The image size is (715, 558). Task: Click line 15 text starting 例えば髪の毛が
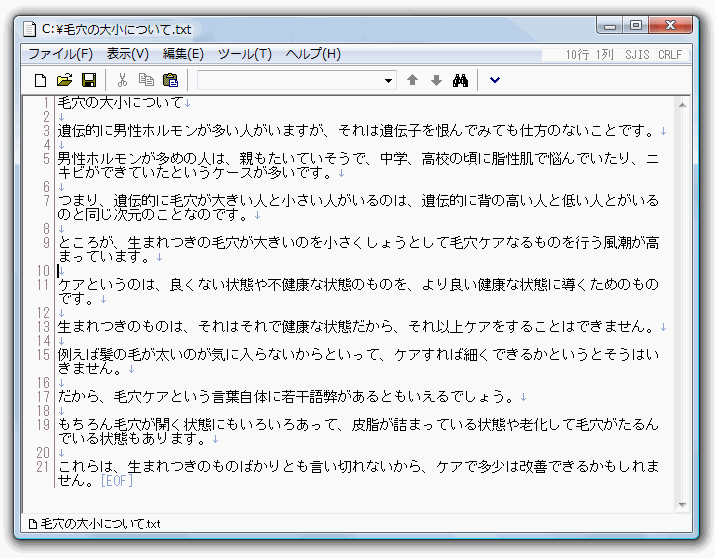(358, 361)
